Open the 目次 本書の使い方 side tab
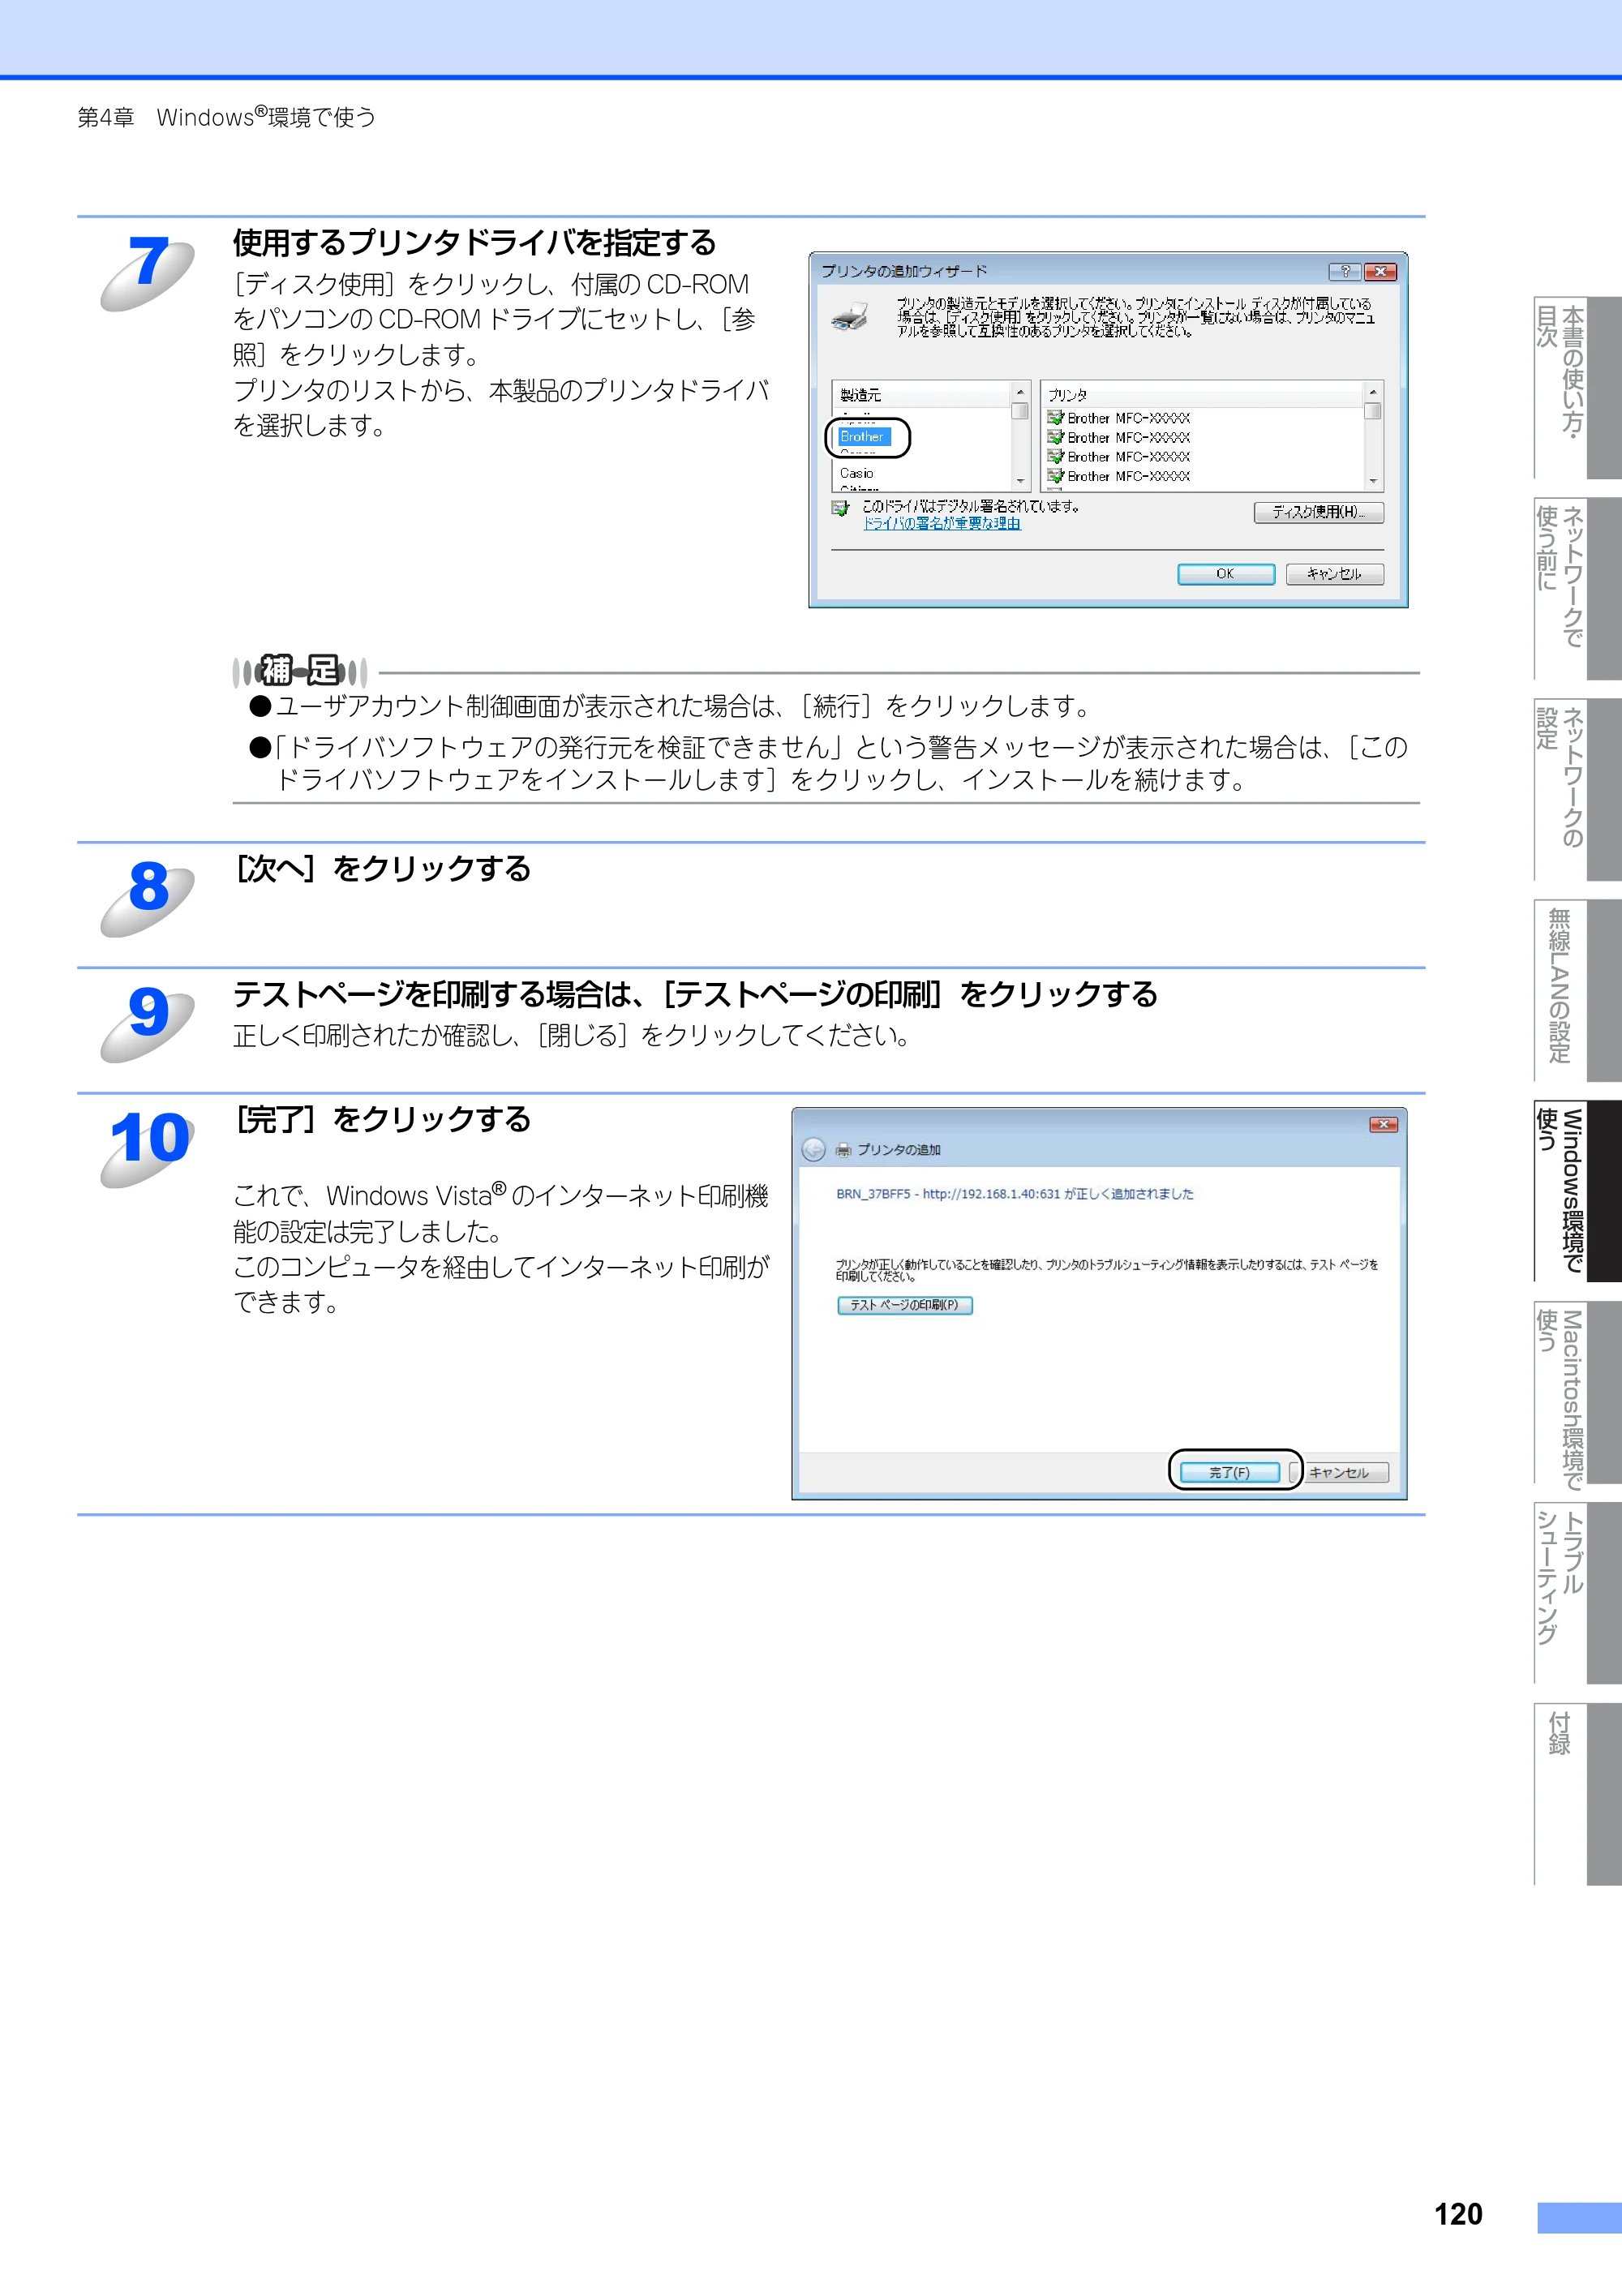The image size is (1622, 2296). click(x=1577, y=387)
